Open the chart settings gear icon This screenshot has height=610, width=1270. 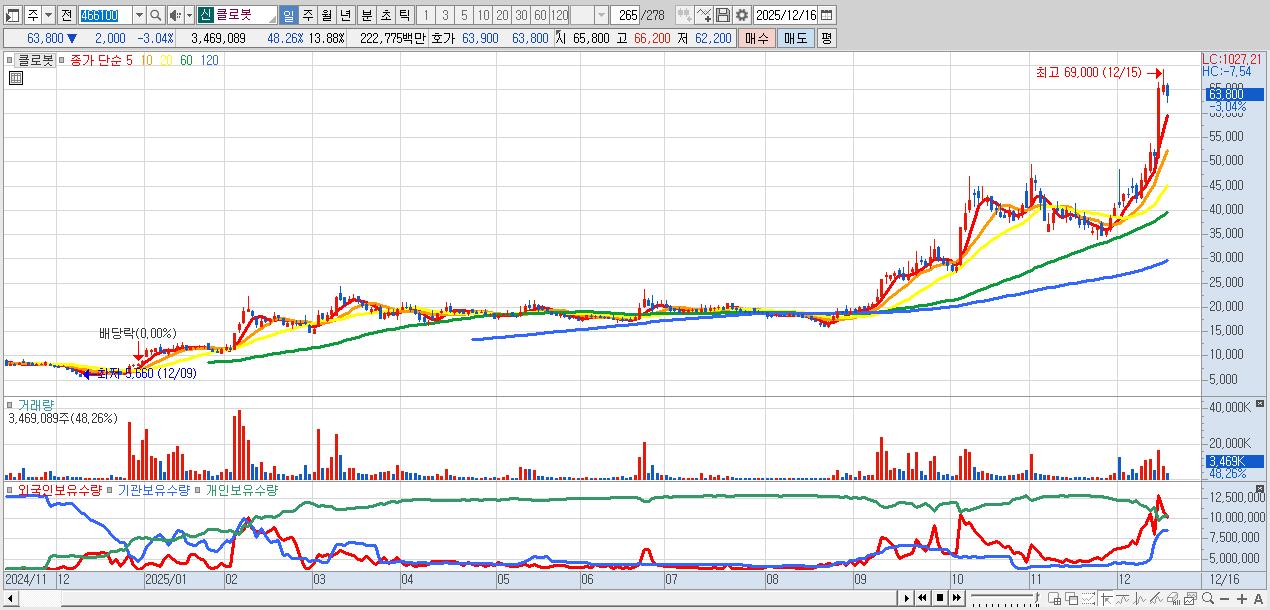tap(741, 15)
